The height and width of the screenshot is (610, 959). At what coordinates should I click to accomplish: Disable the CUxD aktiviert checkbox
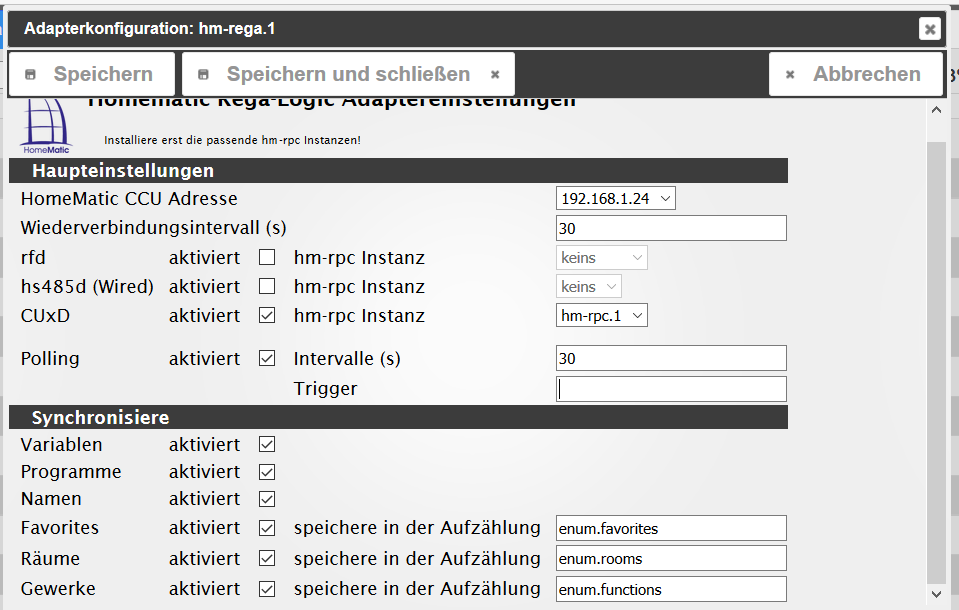[267, 316]
